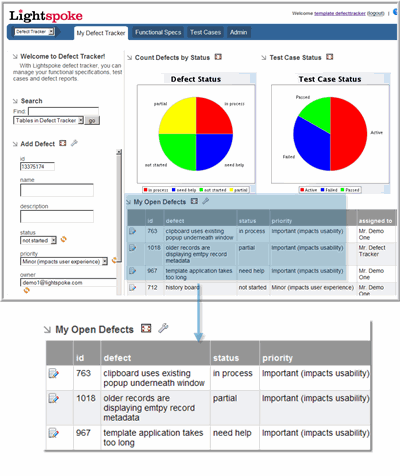The height and width of the screenshot is (476, 400).
Task: Edit defect 712 history board row
Action: point(132,287)
